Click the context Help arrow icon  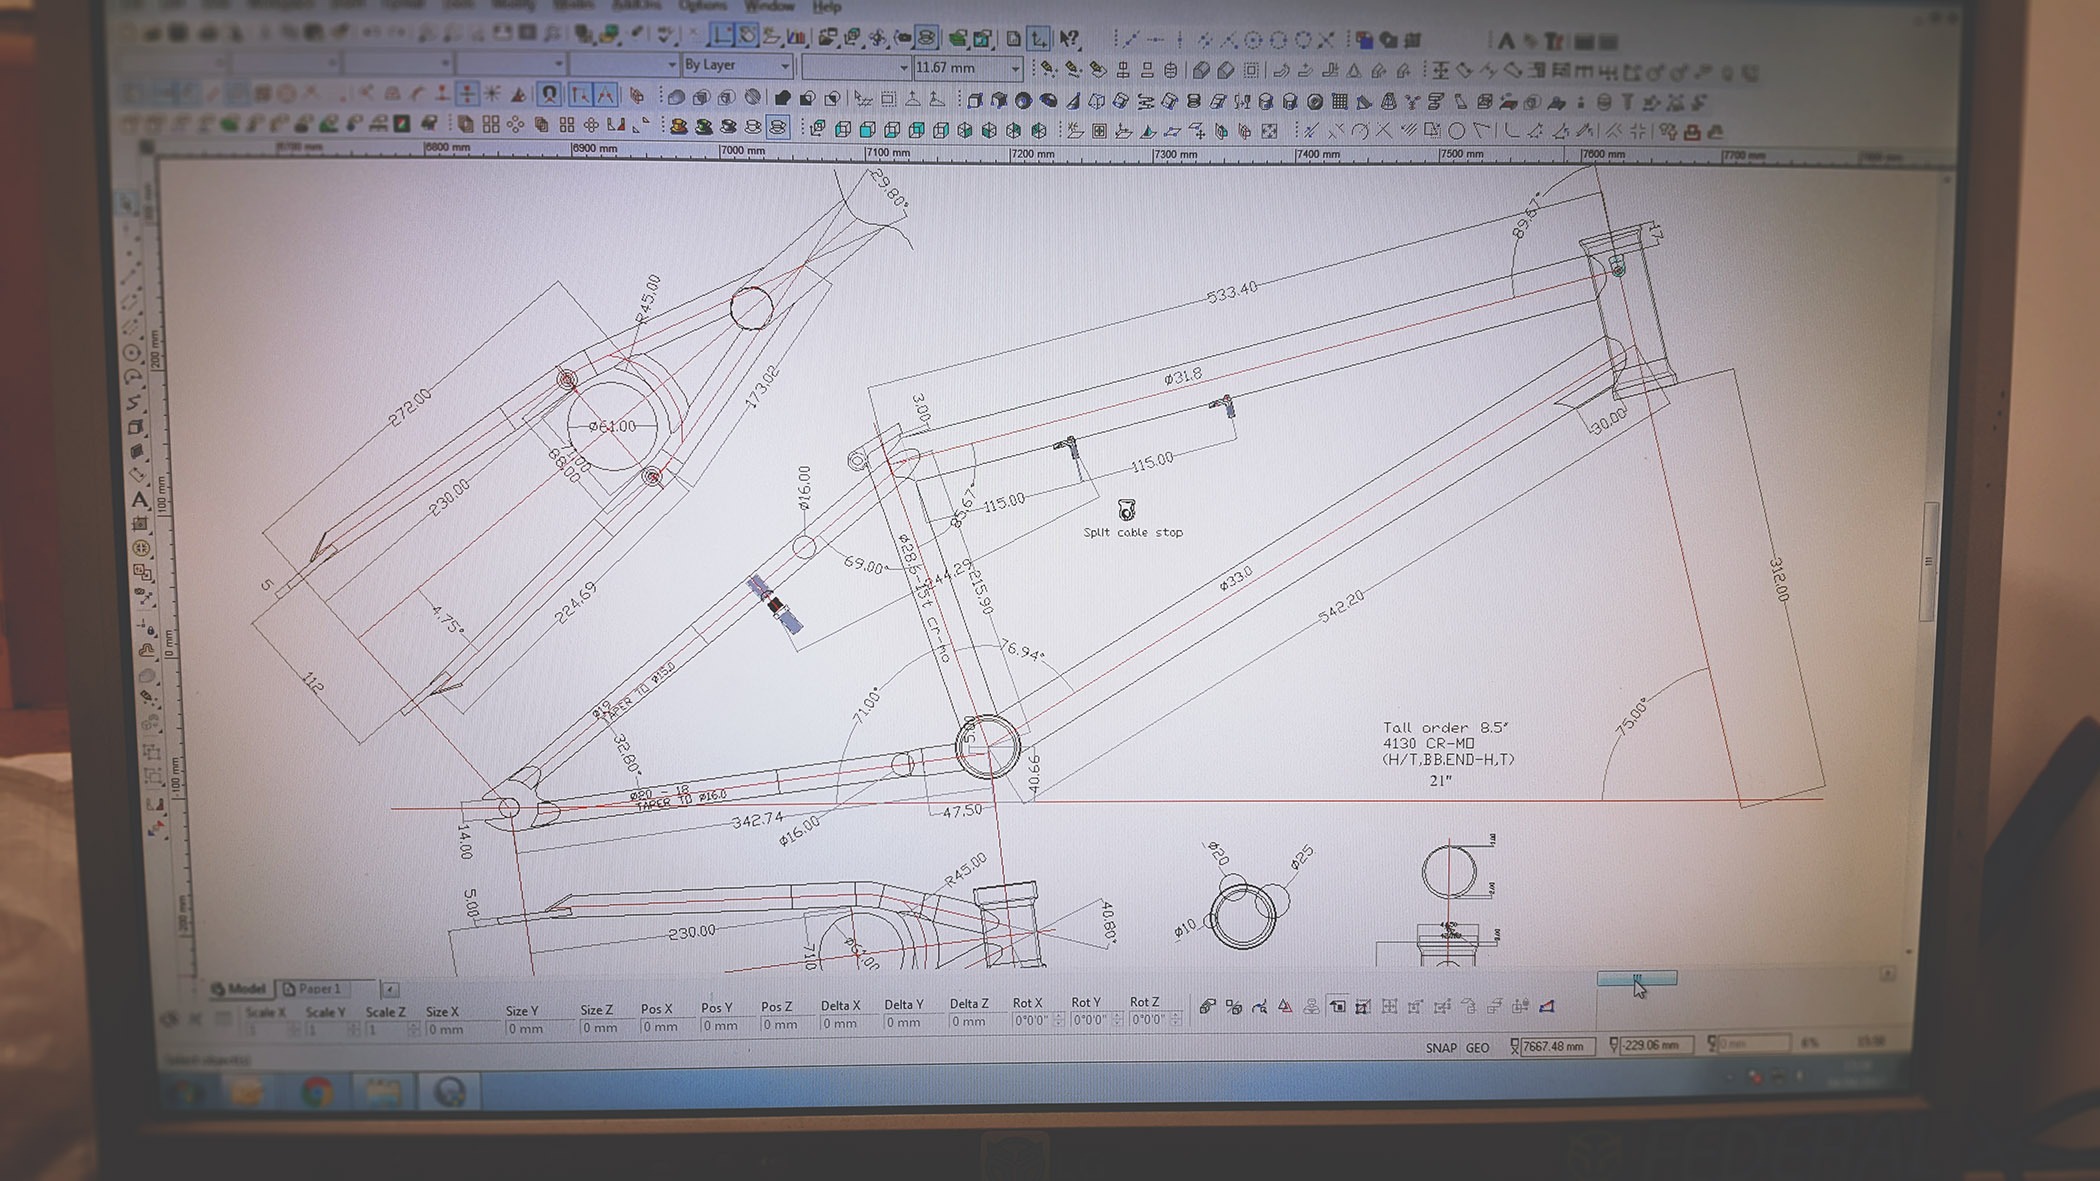click(x=1068, y=39)
